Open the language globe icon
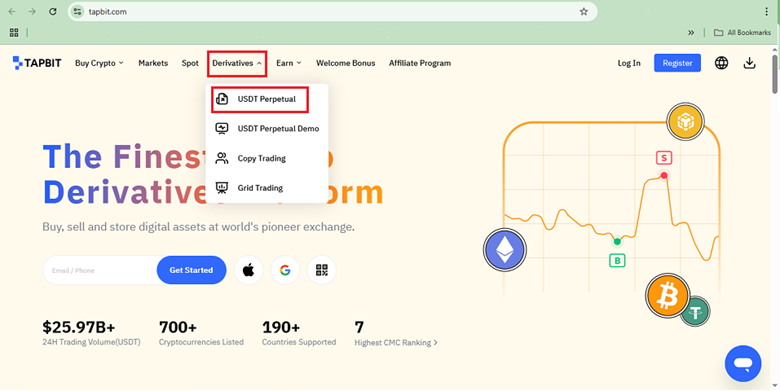Screen dimensions: 780x391 (x=721, y=63)
